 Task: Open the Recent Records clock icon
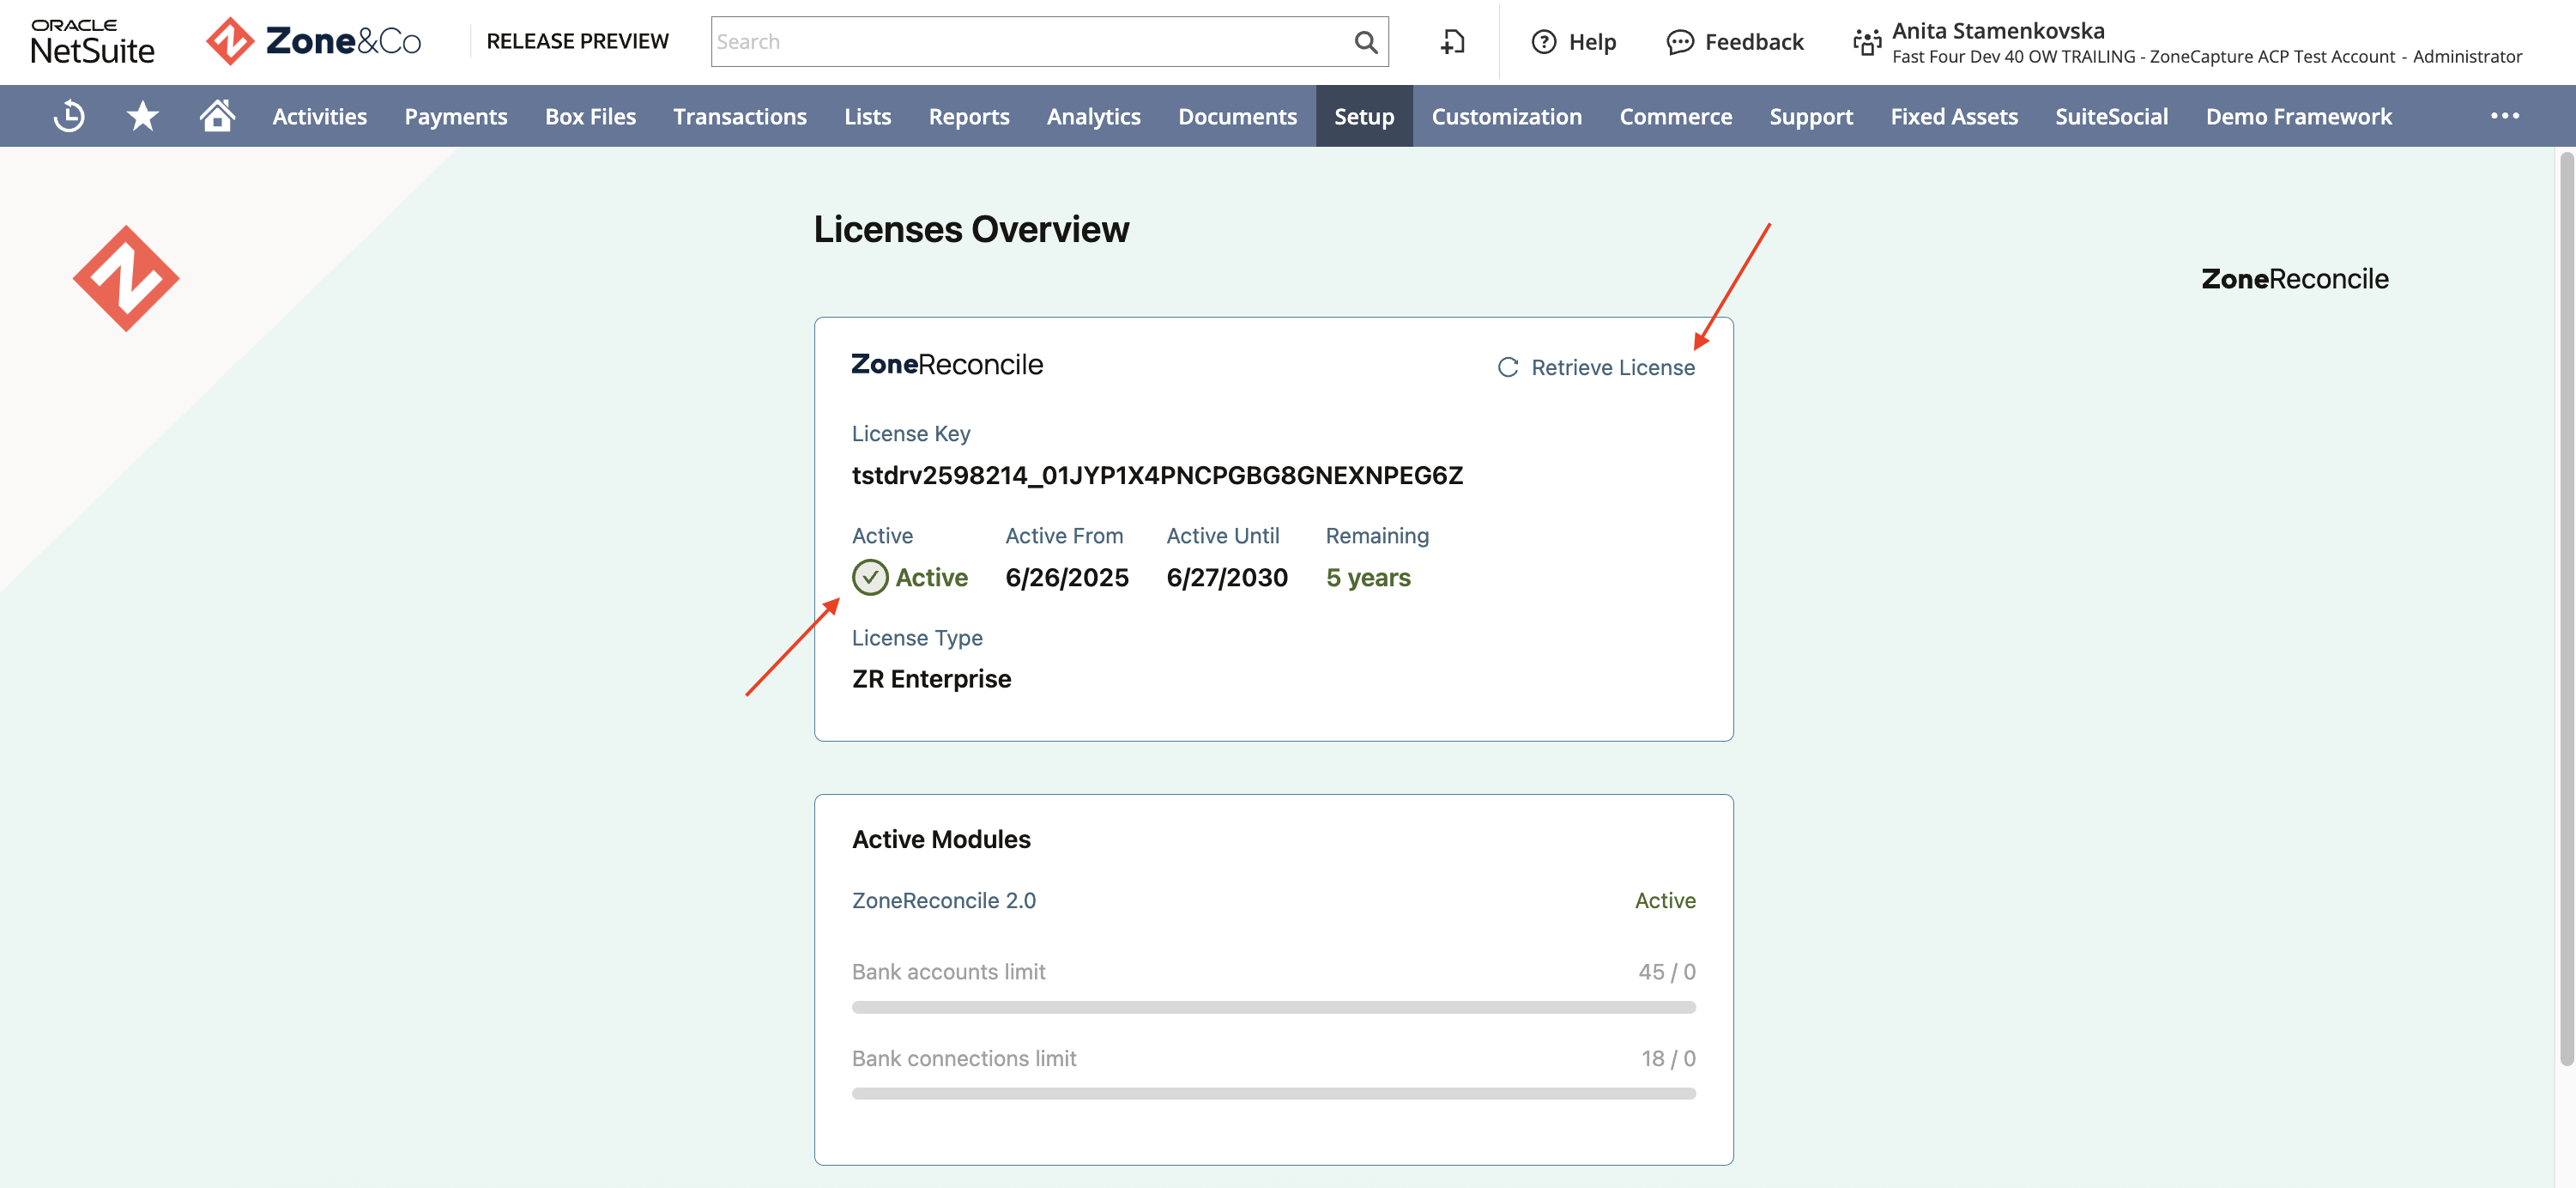69,116
